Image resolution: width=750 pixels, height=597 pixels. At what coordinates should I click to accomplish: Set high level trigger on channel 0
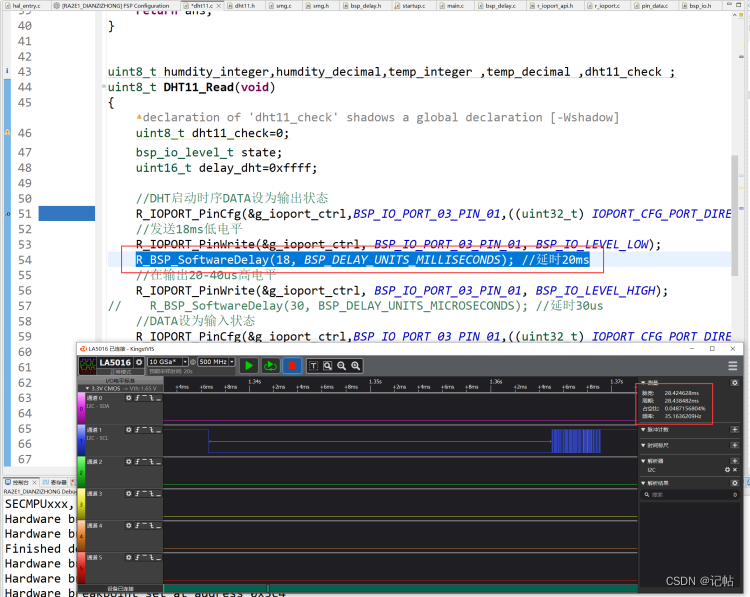click(144, 398)
